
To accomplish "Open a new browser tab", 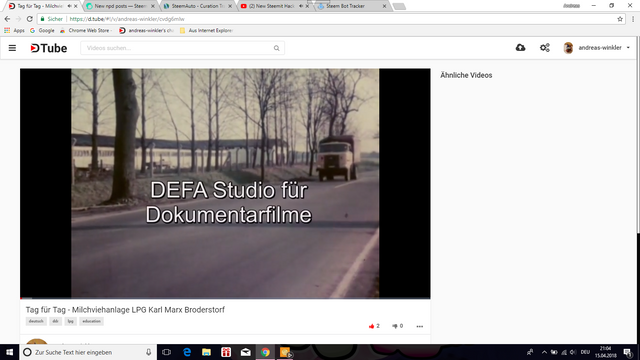I will pos(399,6).
